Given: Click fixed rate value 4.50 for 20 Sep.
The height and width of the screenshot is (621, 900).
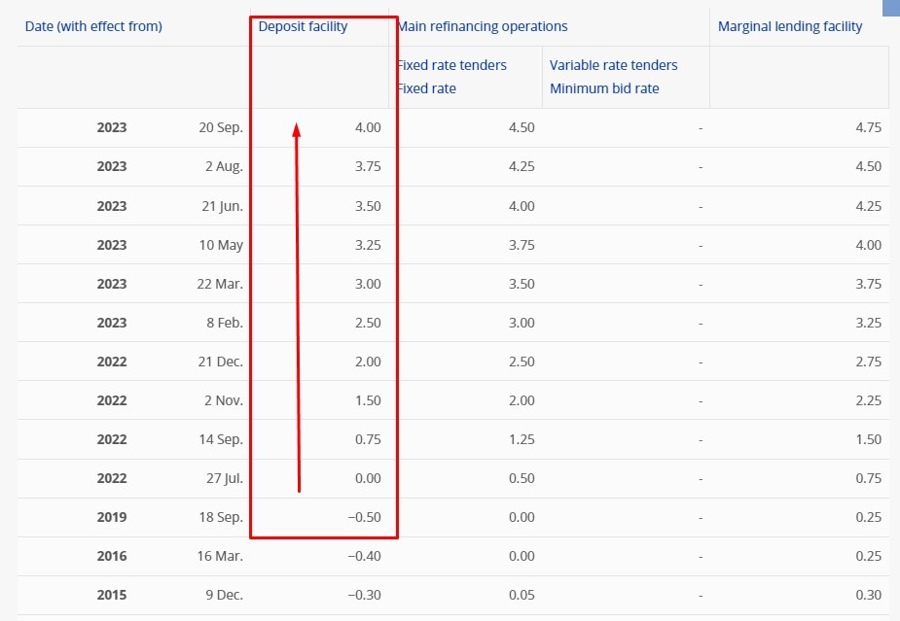Looking at the screenshot, I should [x=521, y=127].
